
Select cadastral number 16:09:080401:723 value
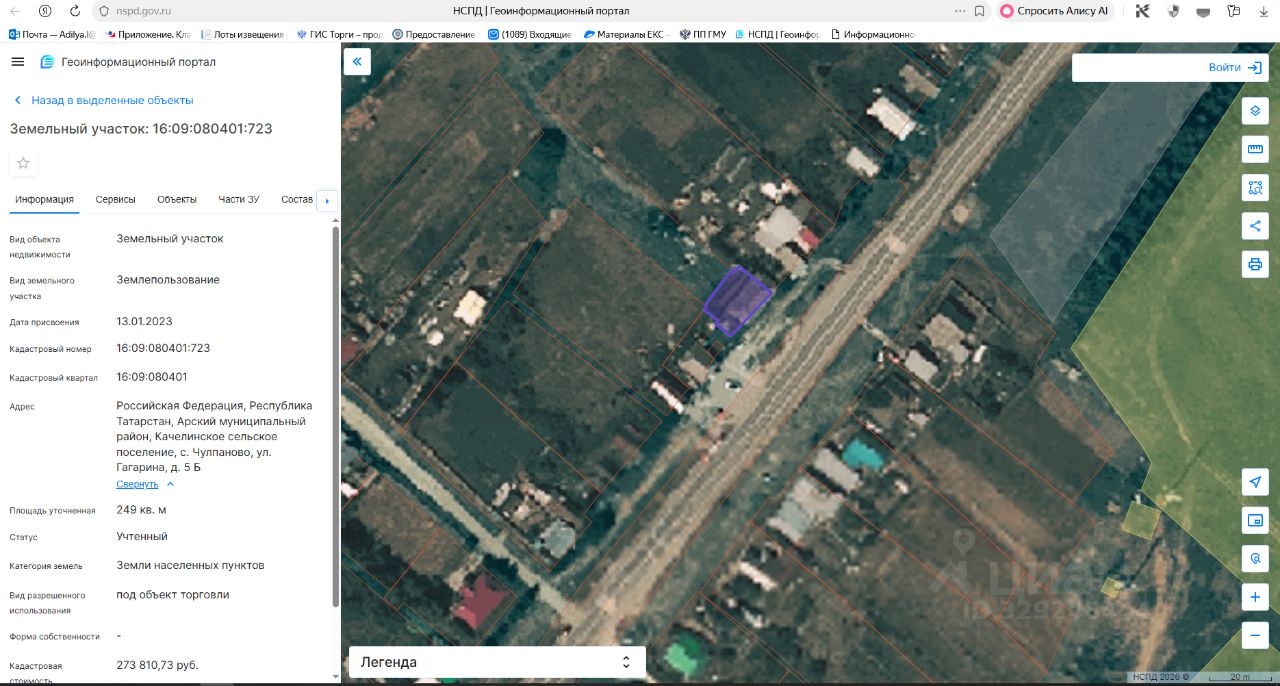(x=163, y=348)
